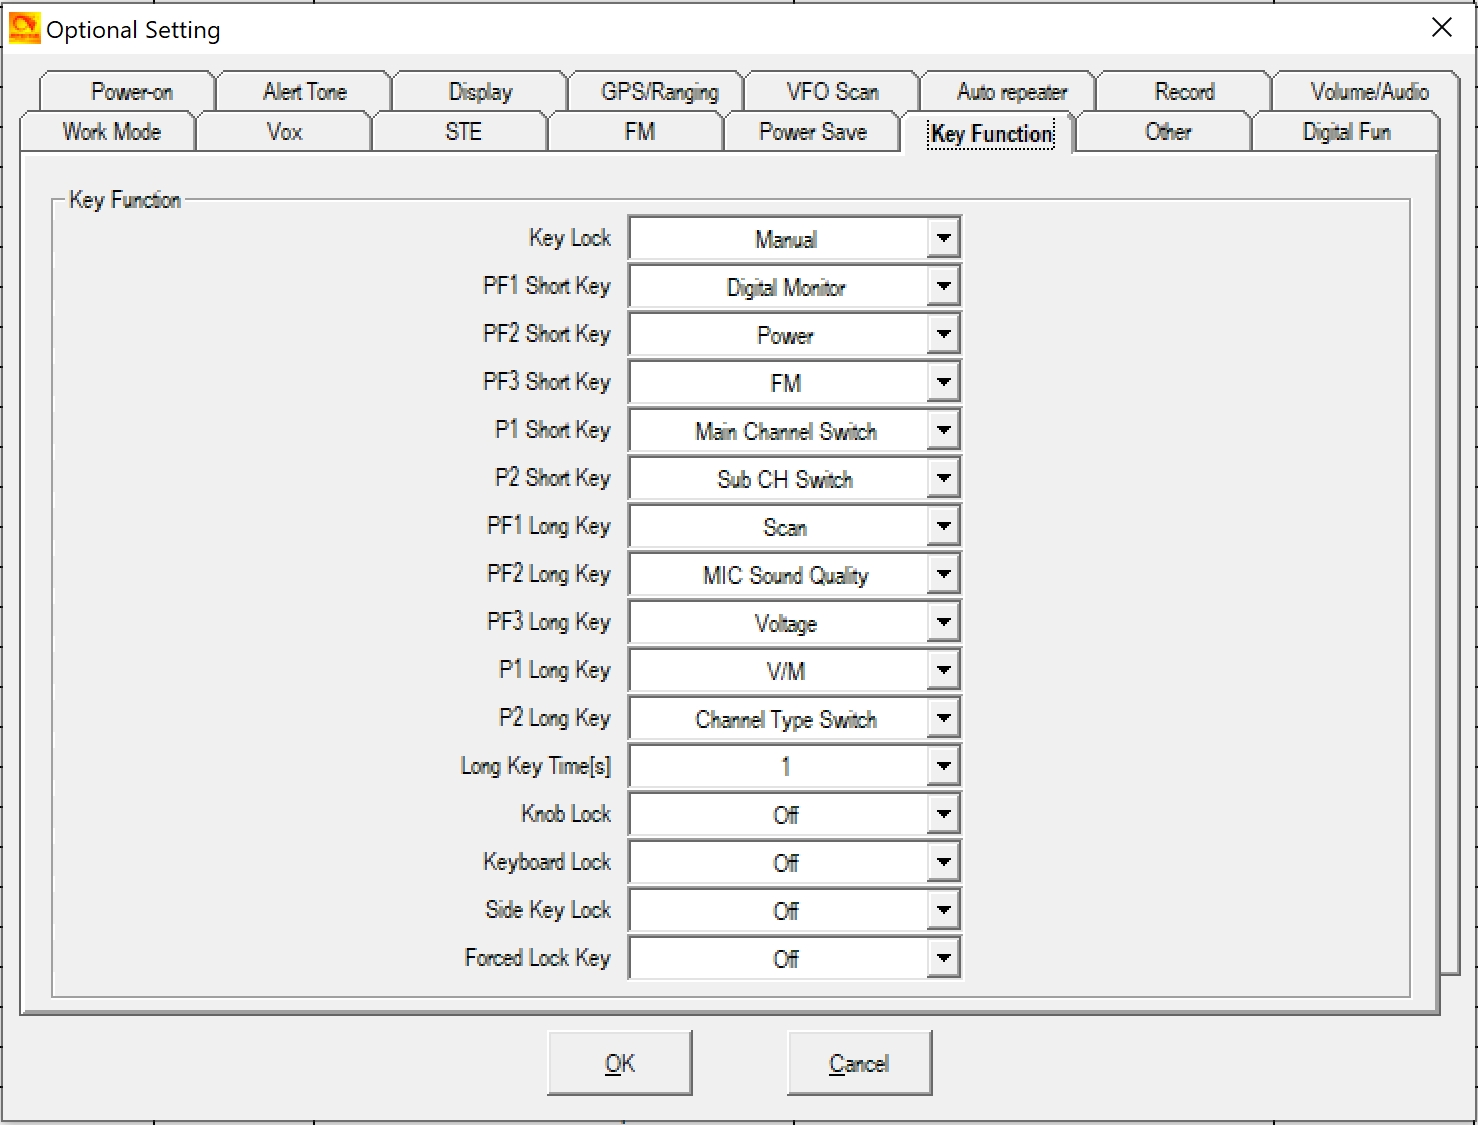The height and width of the screenshot is (1125, 1478).
Task: Switch to the Power-on tab
Action: tap(131, 92)
